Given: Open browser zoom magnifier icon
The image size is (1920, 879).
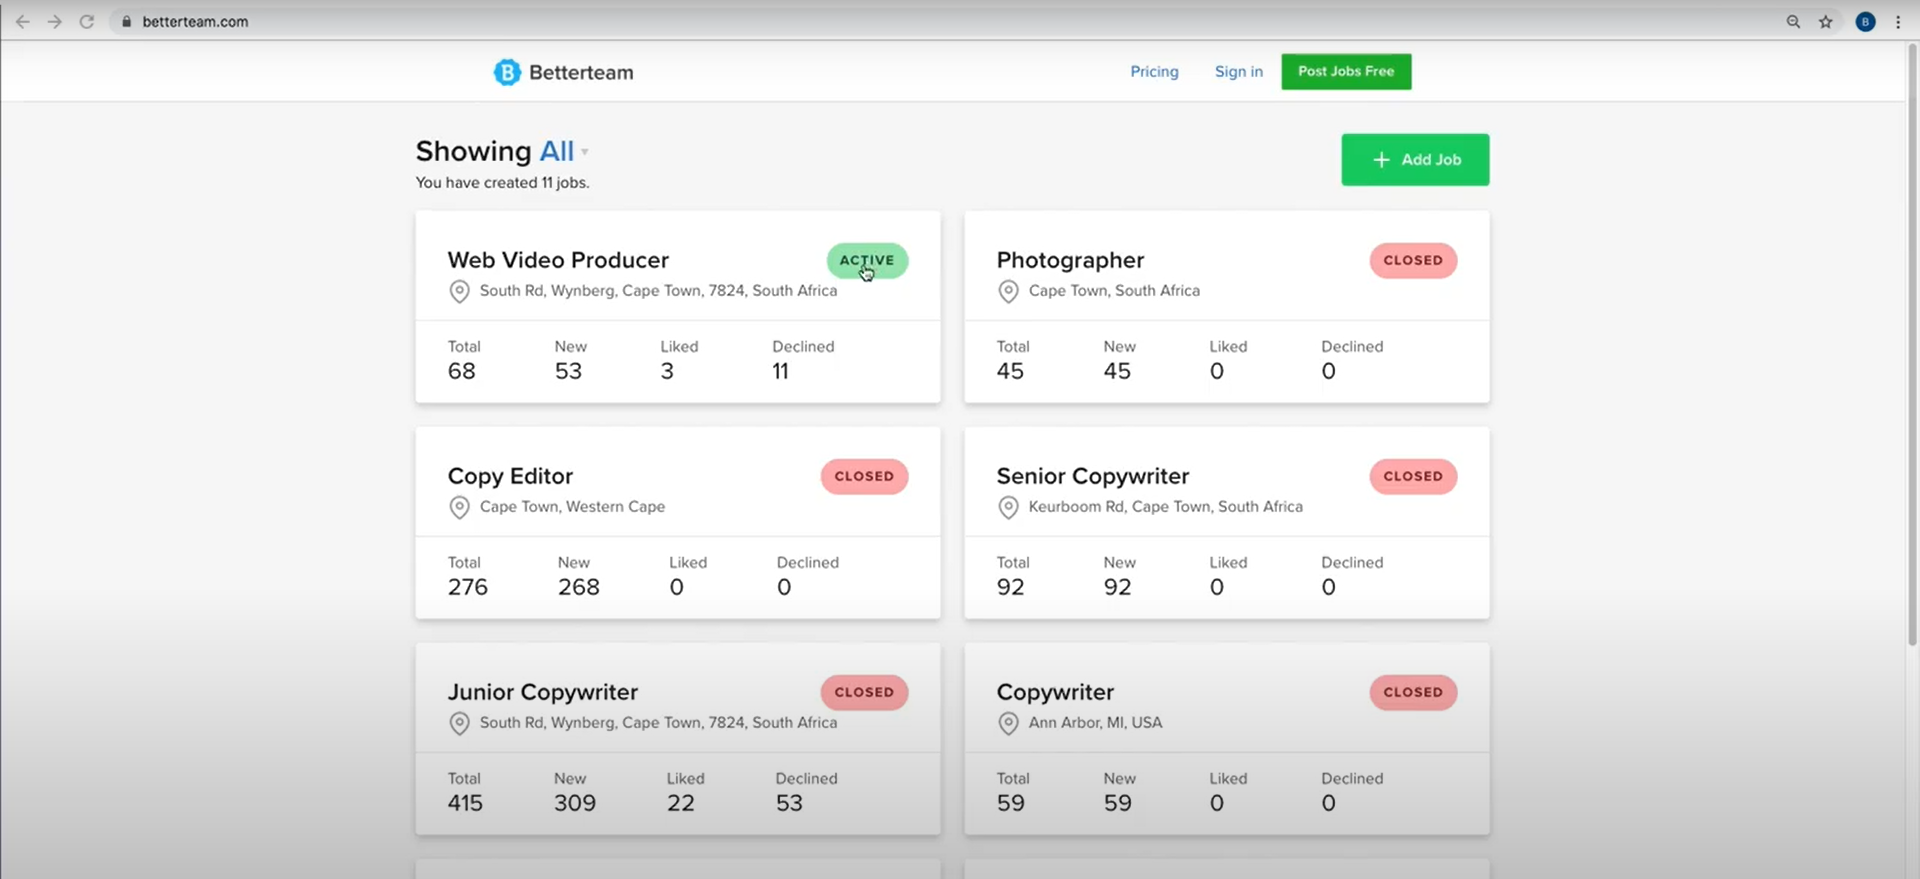Looking at the screenshot, I should [1793, 21].
